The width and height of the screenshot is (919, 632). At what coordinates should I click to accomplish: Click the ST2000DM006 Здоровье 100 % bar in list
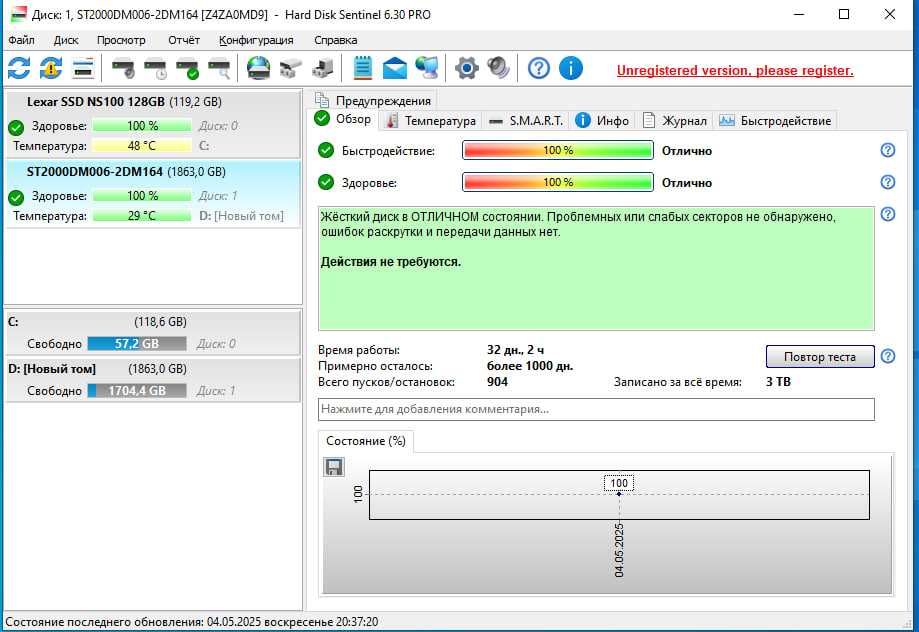pos(142,196)
